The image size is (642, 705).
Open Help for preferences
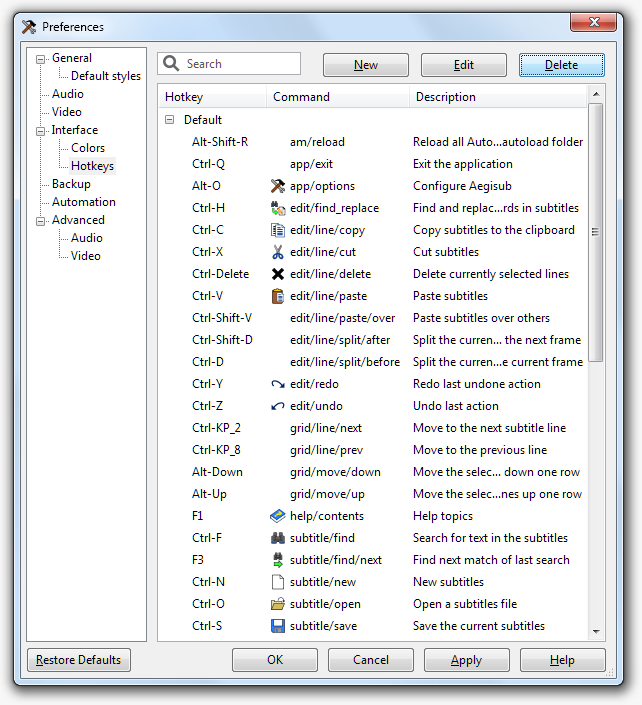pos(562,660)
